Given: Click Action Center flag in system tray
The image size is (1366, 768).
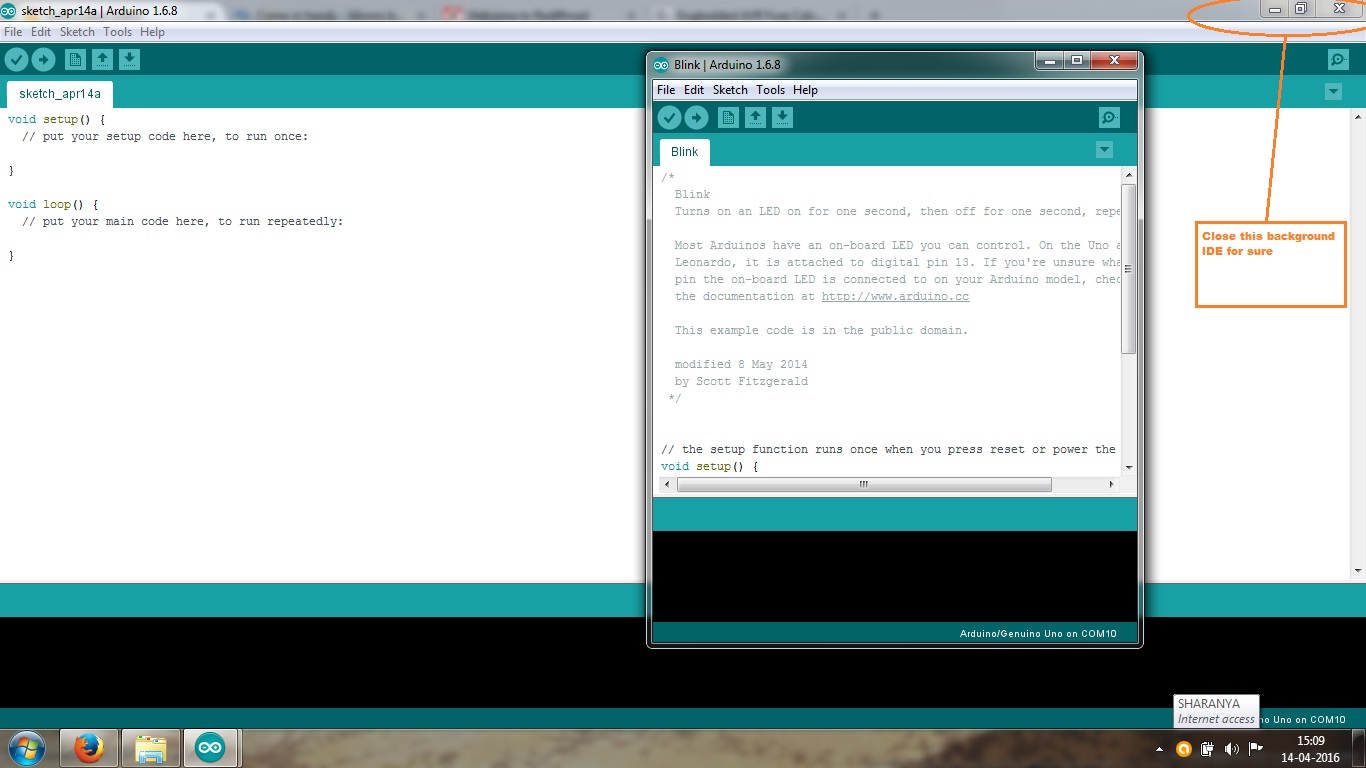Looking at the screenshot, I should (x=1256, y=749).
